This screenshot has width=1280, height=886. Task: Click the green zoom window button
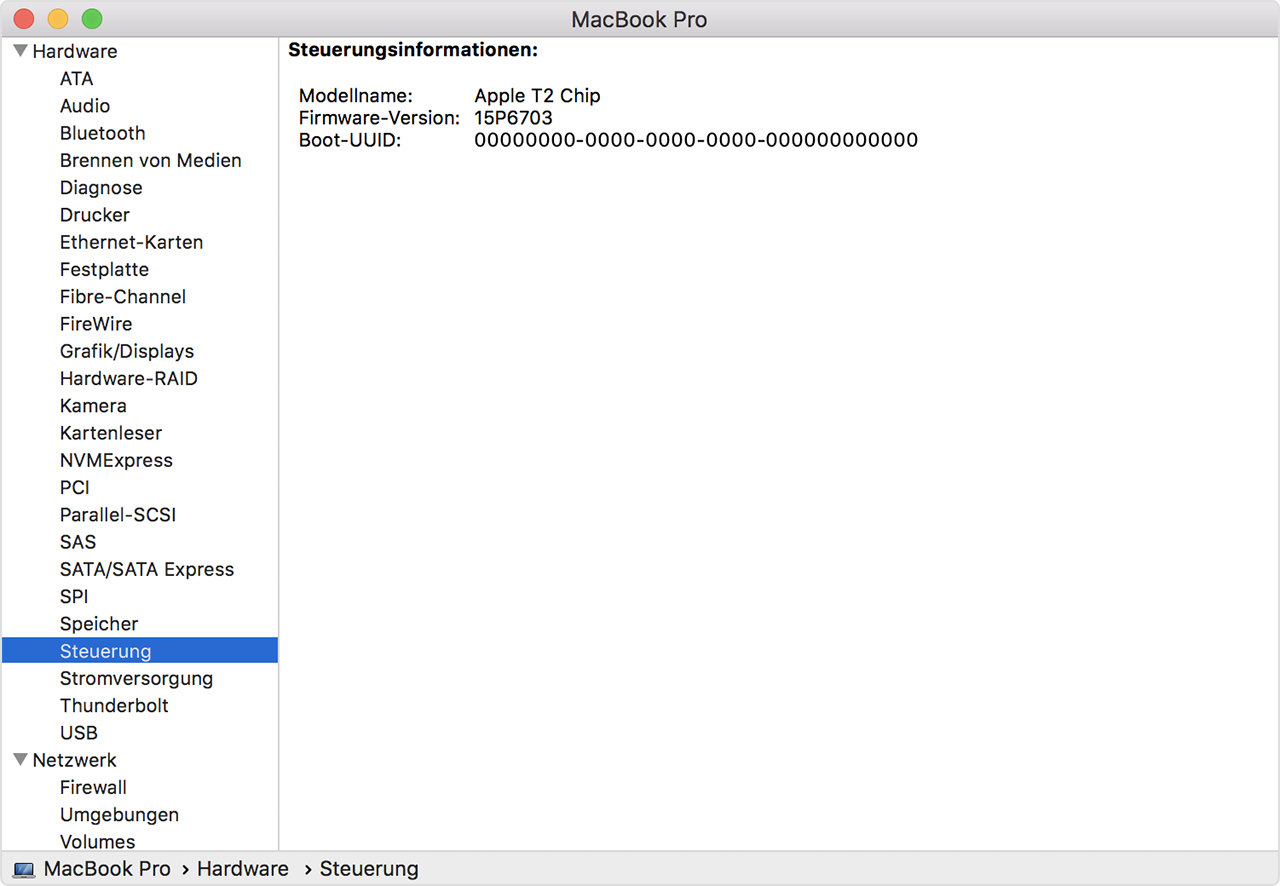pos(92,19)
